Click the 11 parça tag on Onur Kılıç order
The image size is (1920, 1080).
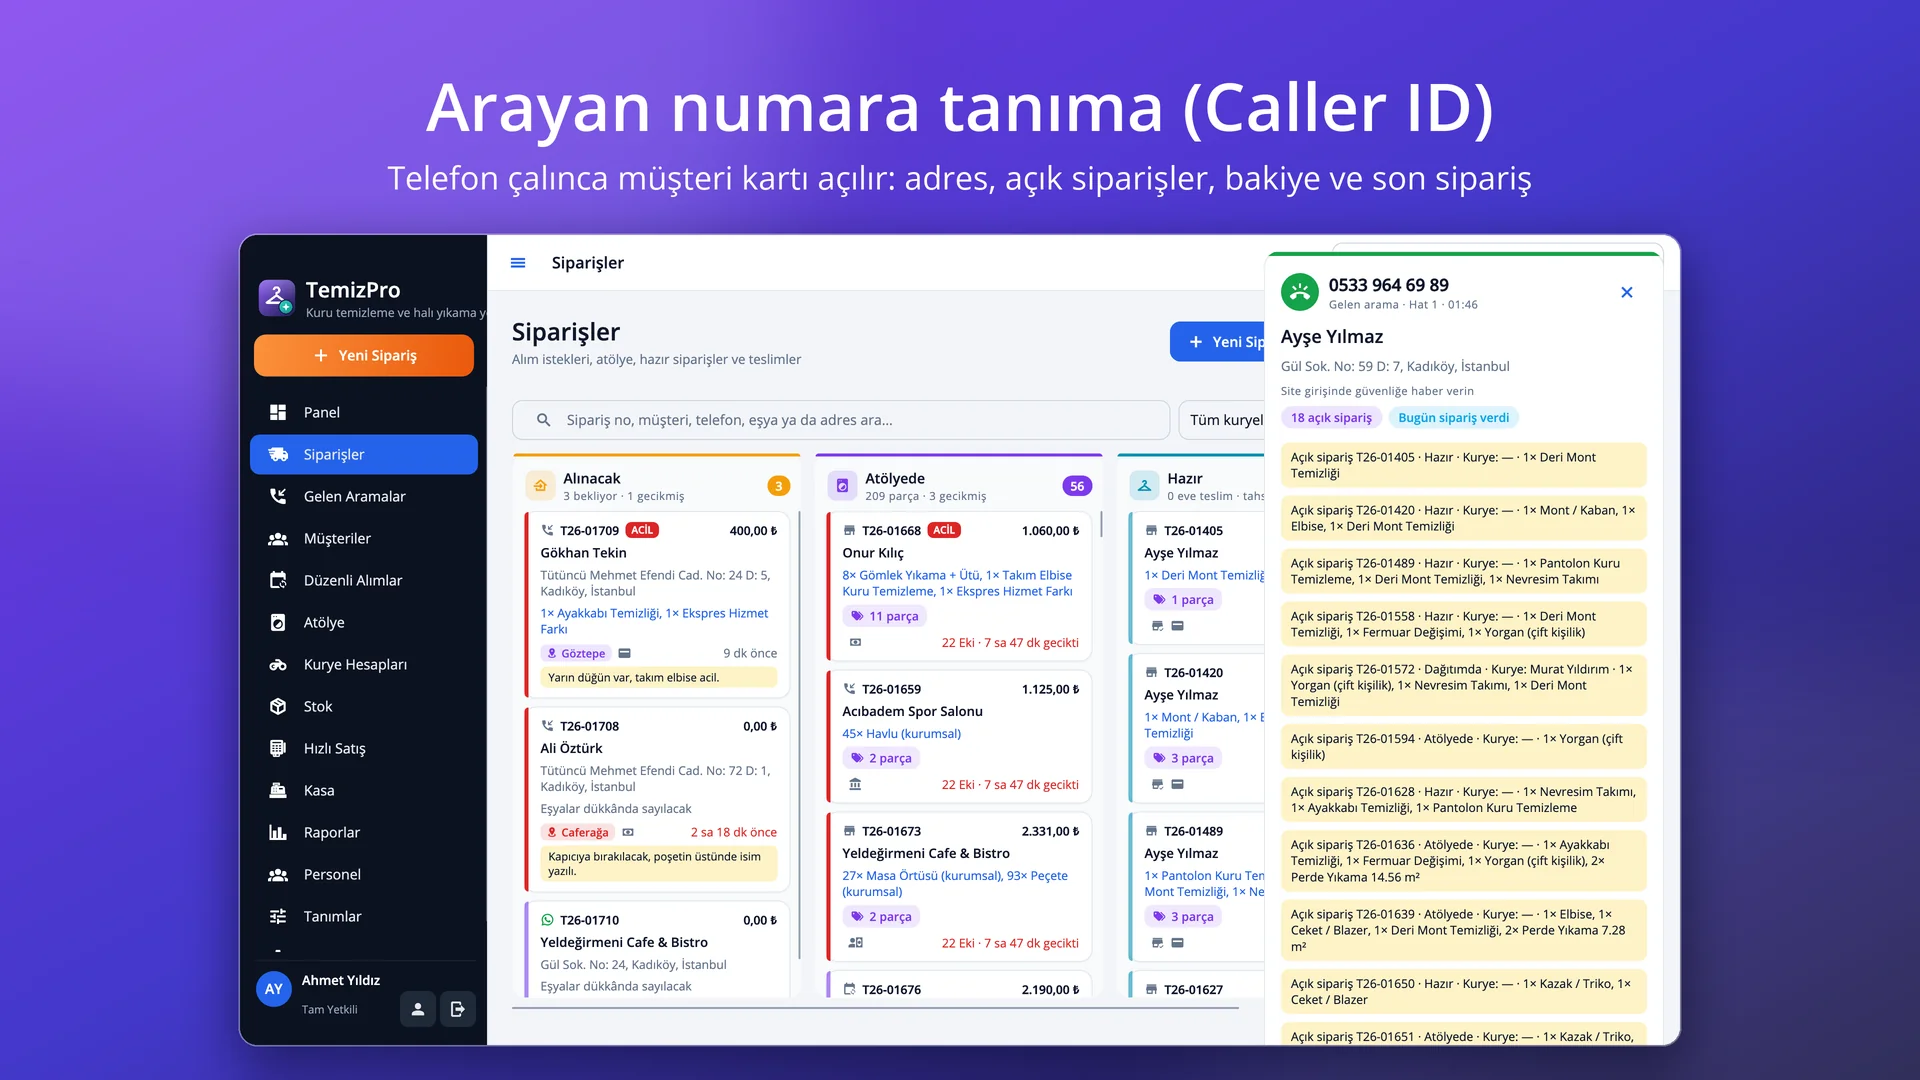(885, 616)
